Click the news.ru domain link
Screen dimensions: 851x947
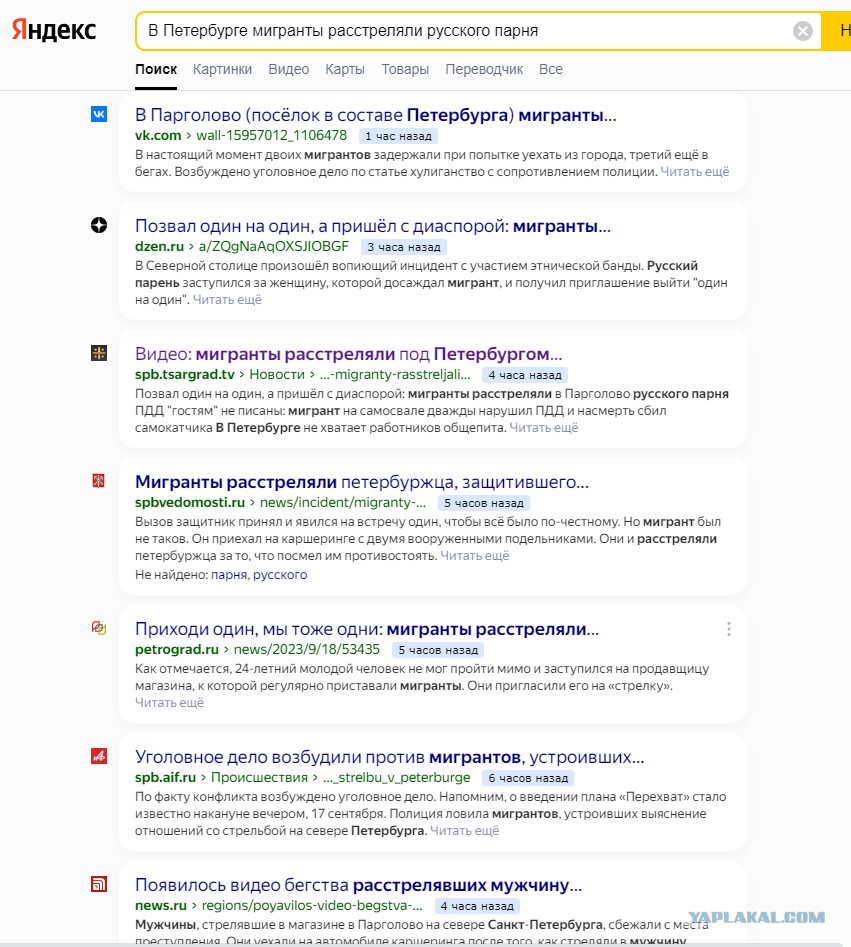point(161,906)
